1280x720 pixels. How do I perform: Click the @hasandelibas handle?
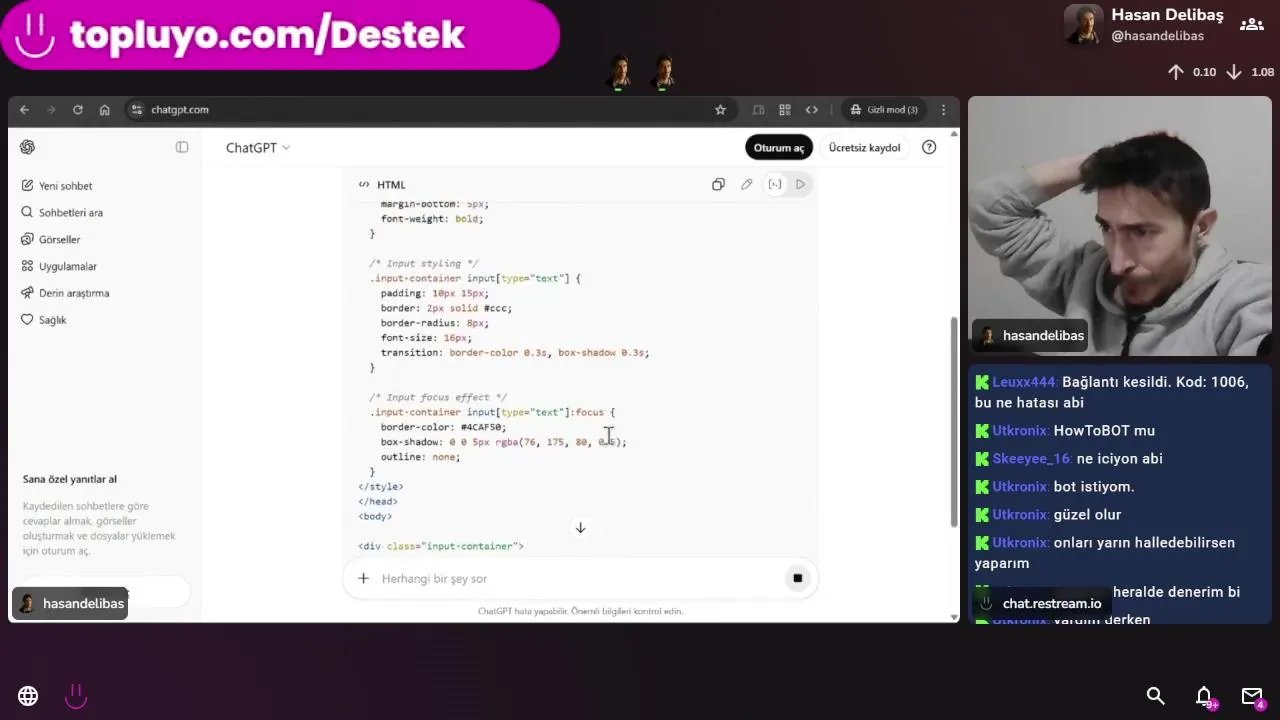[x=1157, y=36]
